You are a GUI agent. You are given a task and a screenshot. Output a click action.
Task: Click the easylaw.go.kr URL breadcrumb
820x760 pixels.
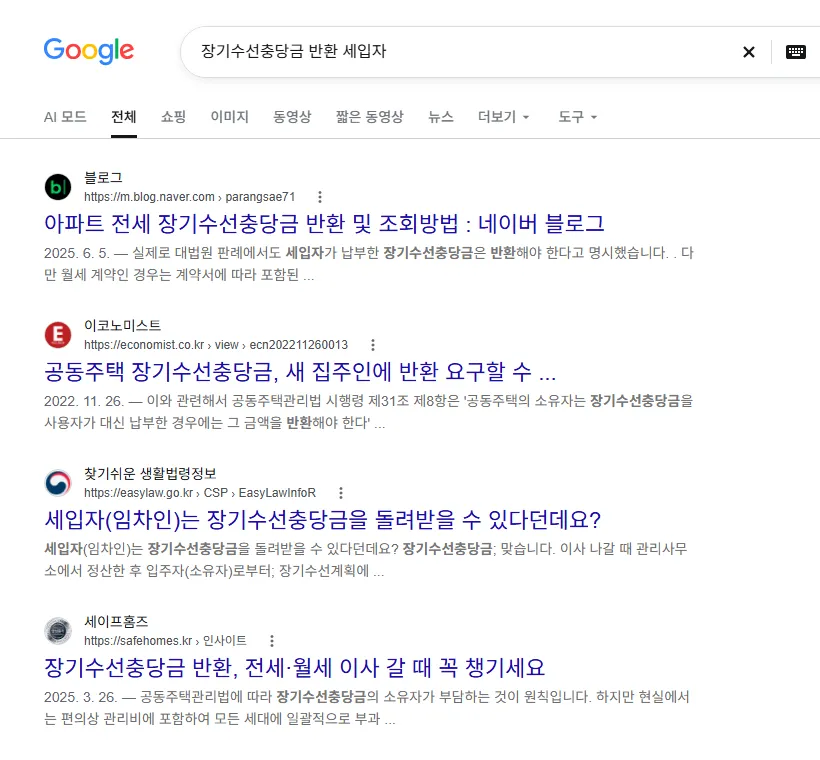tap(200, 493)
